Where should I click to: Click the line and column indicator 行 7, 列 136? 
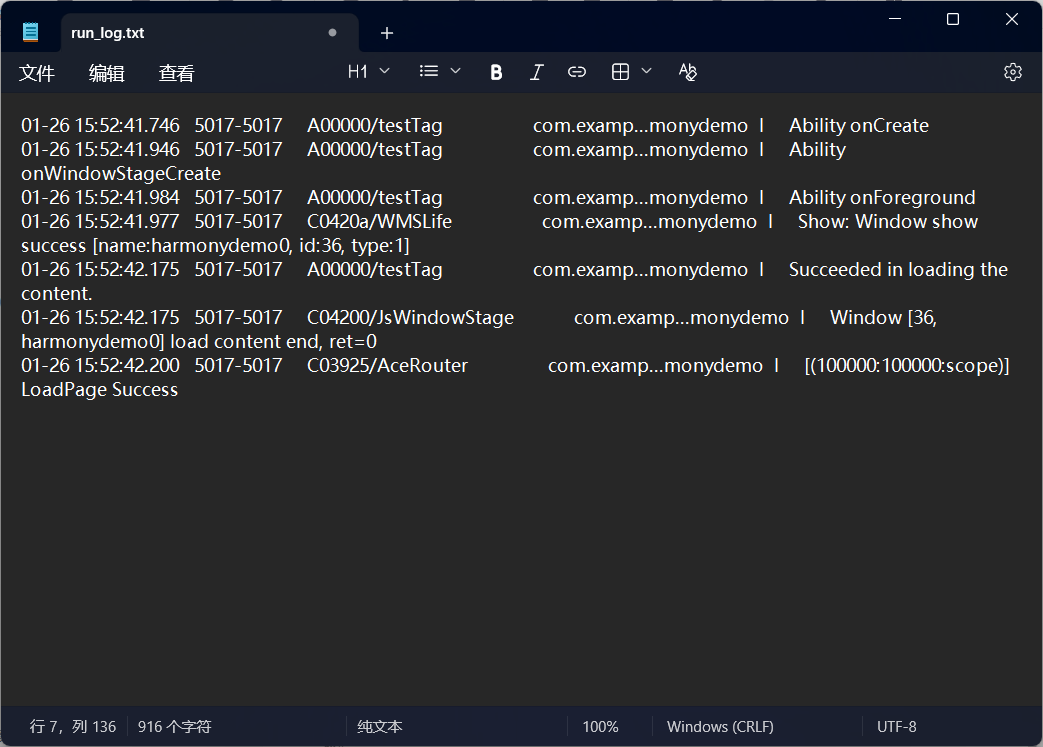pyautogui.click(x=73, y=726)
